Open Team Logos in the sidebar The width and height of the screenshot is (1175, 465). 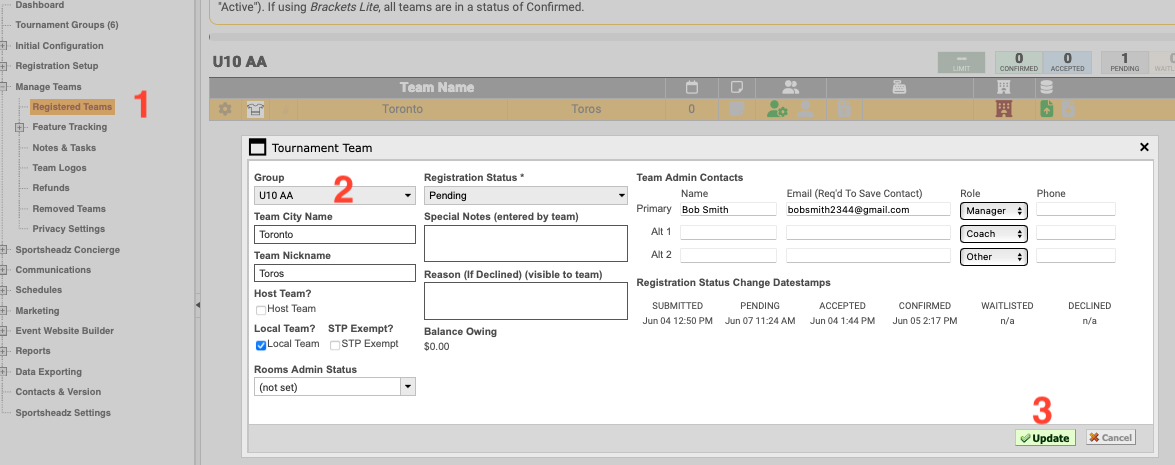59,168
